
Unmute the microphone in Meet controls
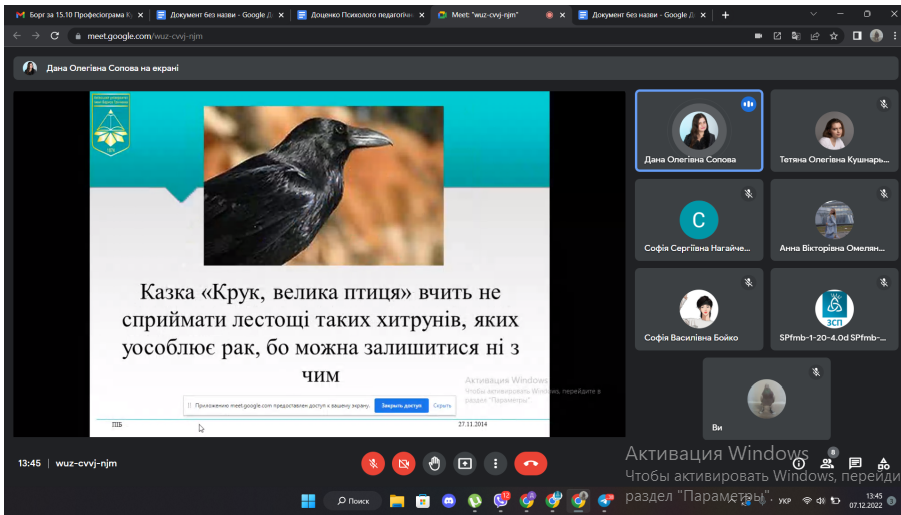(x=372, y=463)
